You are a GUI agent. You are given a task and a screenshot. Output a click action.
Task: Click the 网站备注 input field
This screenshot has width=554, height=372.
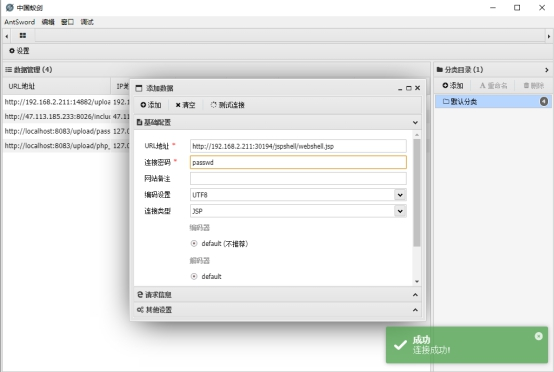(298, 178)
